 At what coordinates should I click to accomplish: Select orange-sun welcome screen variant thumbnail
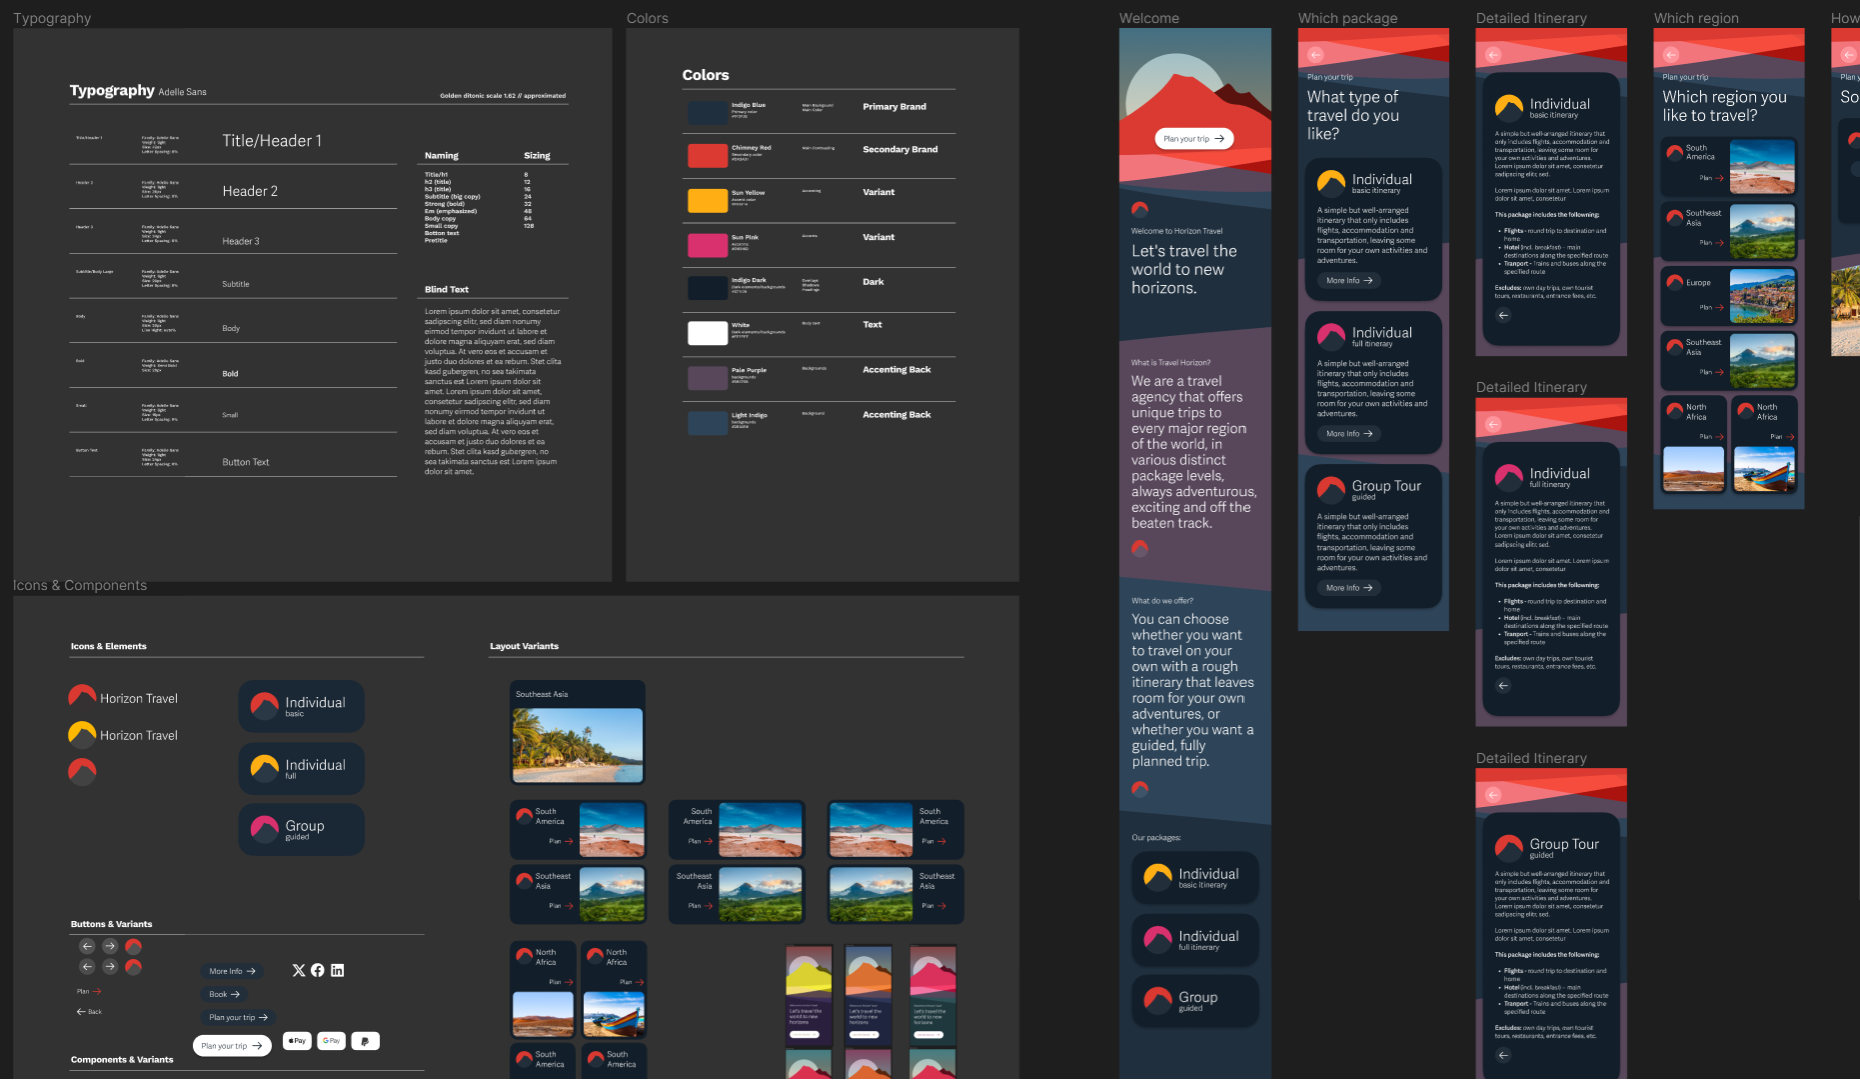[869, 996]
